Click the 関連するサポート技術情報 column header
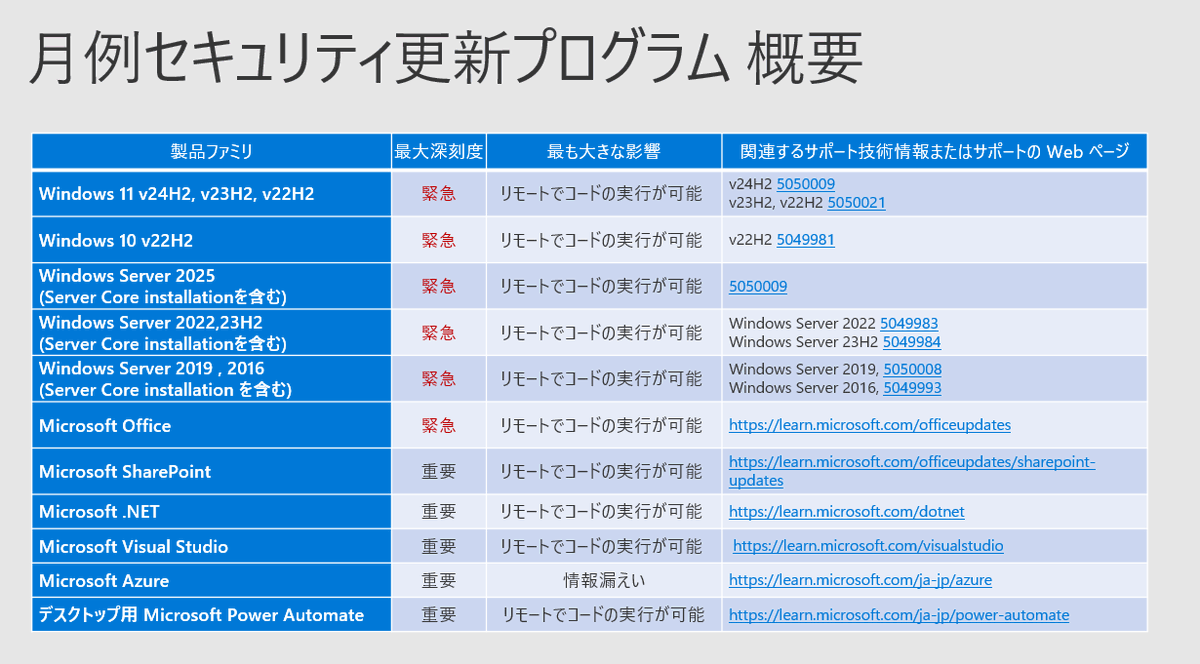This screenshot has width=1200, height=664. (934, 152)
